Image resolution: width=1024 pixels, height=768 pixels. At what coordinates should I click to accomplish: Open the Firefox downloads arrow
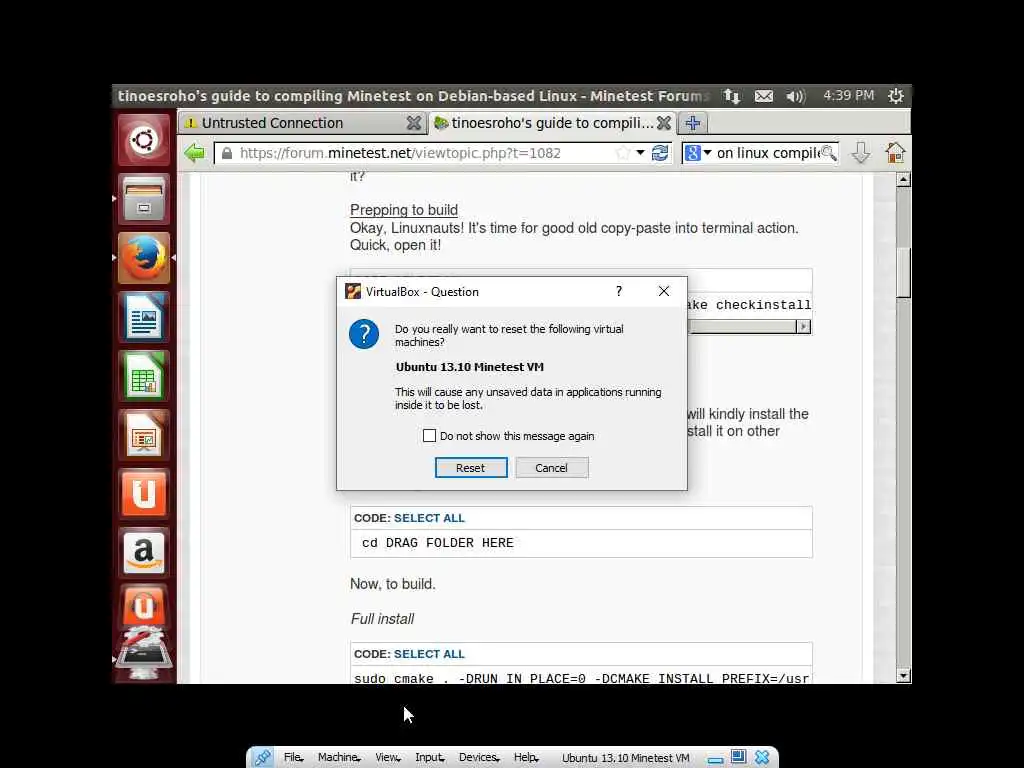(x=861, y=153)
